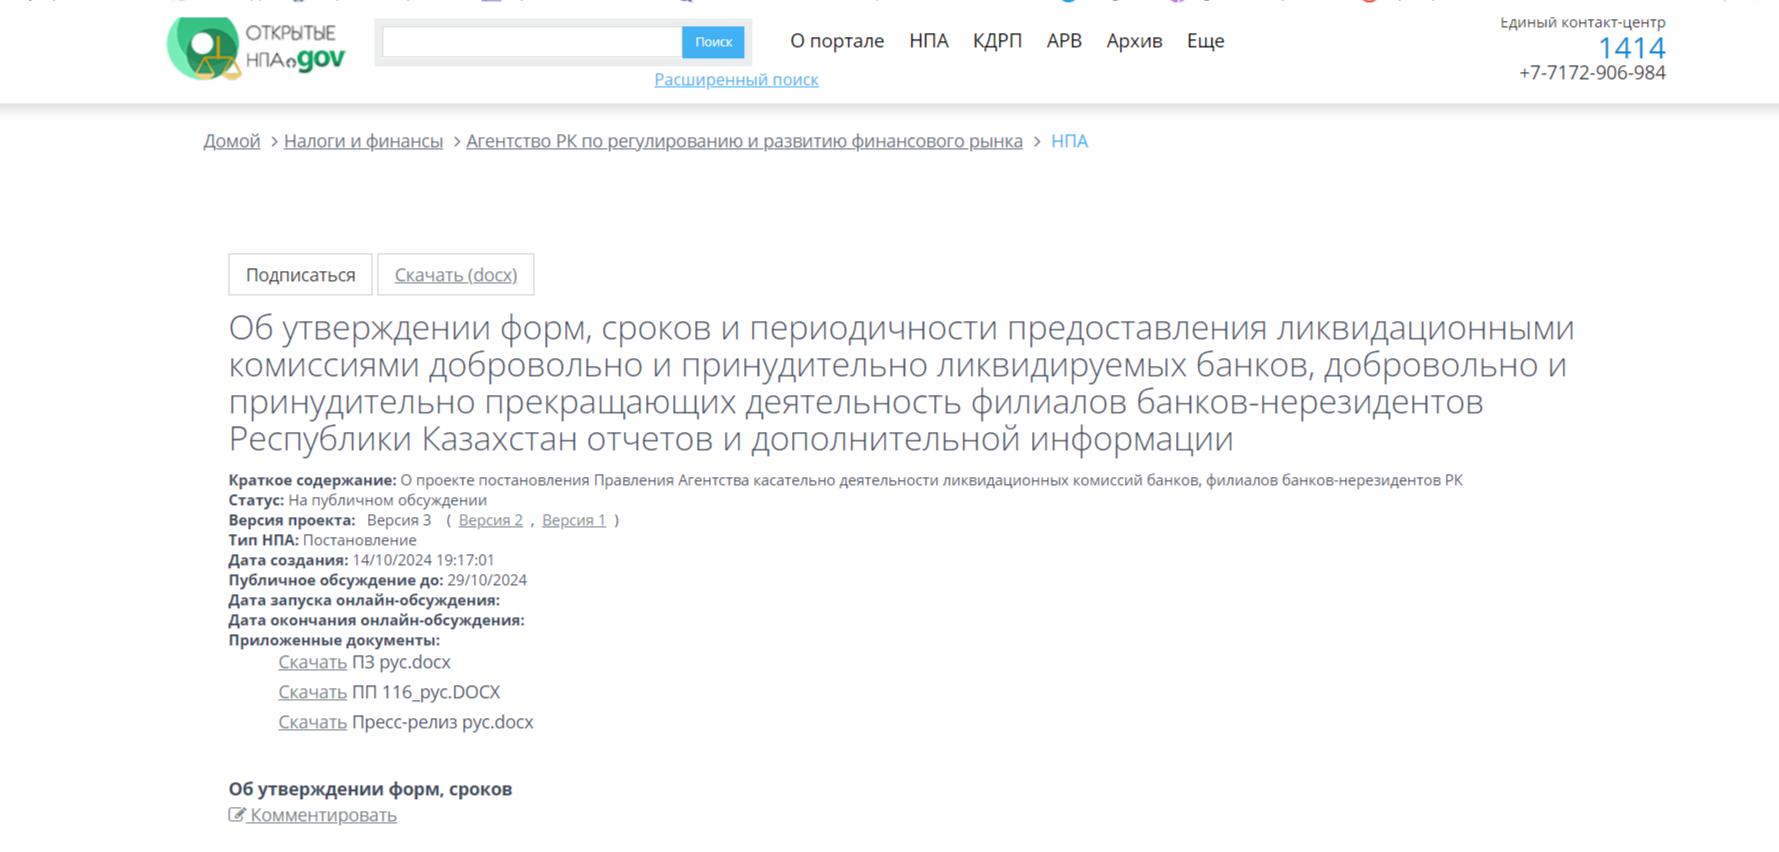This screenshot has height=852, width=1779.
Task: Click the Поиск search button
Action: point(713,42)
